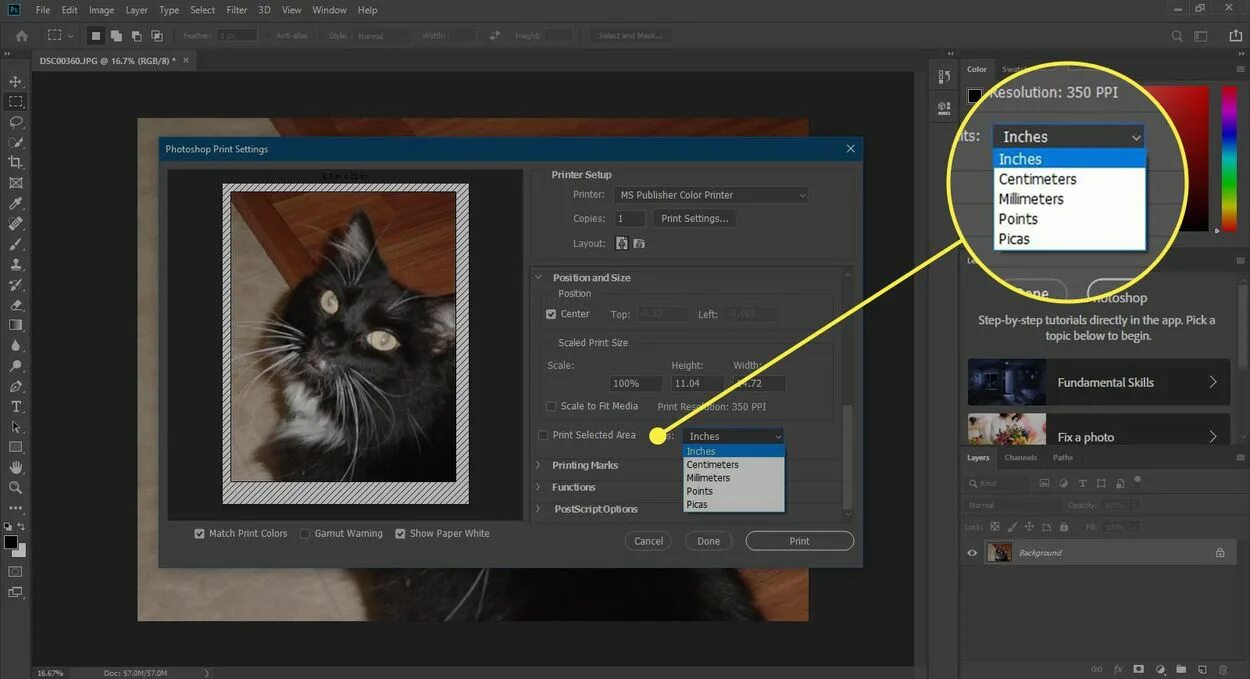Click the Done button
This screenshot has height=679, width=1250.
709,541
